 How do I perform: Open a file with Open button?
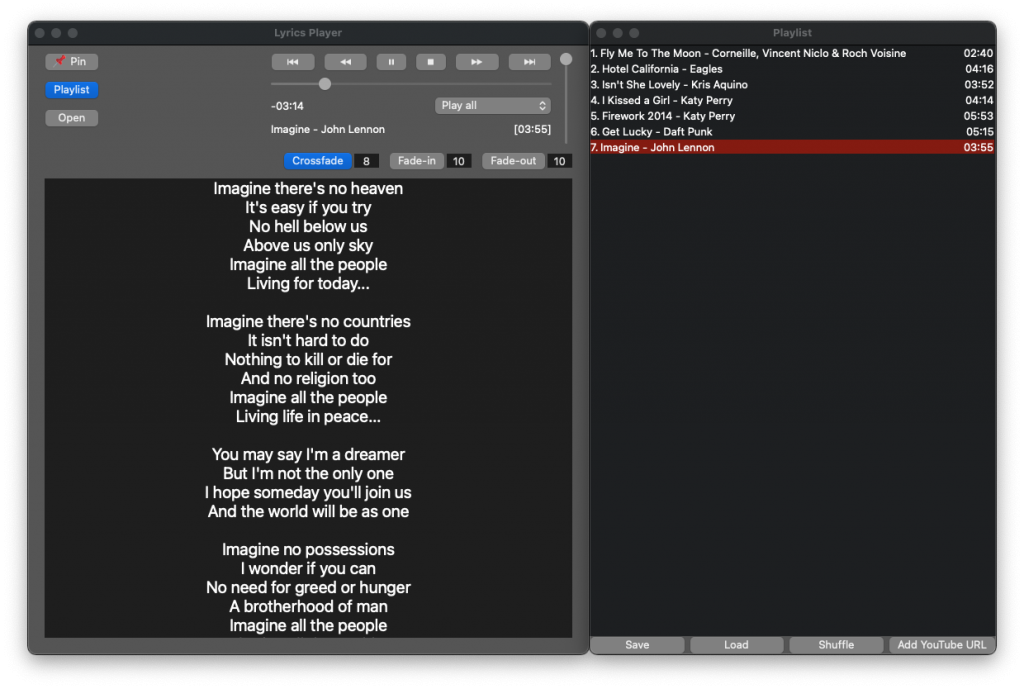[72, 118]
